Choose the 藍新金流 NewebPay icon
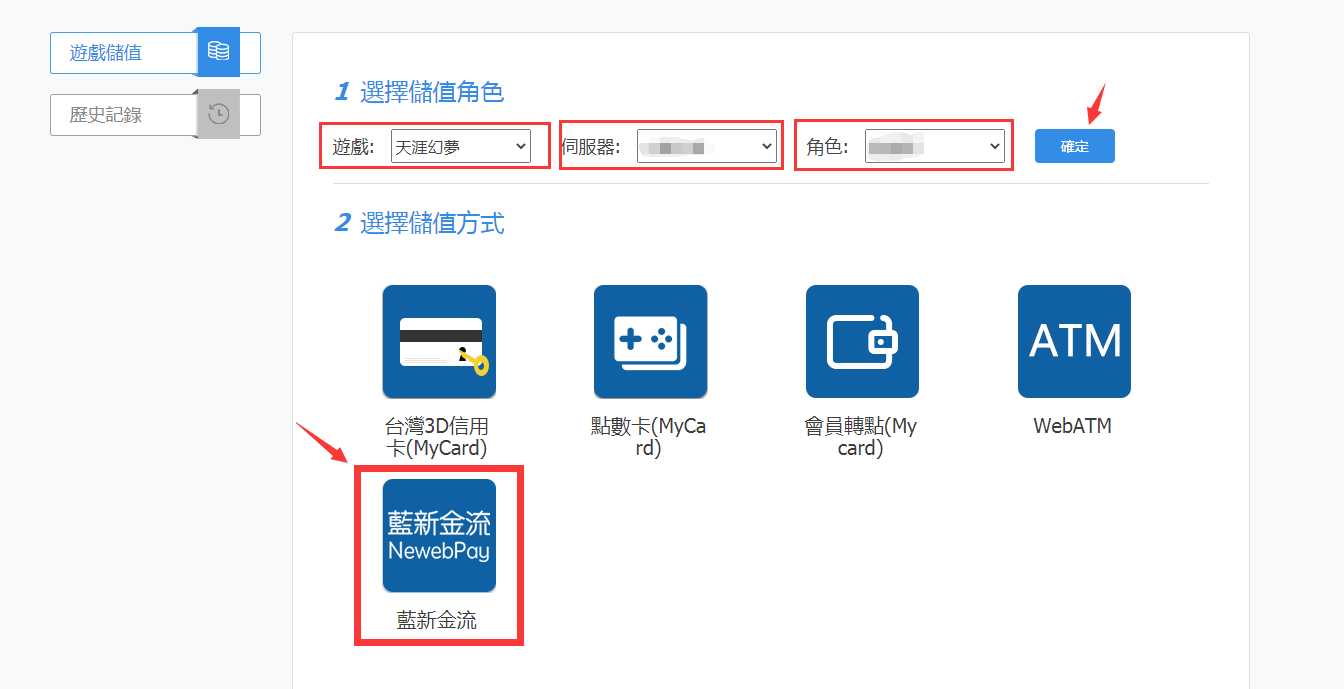This screenshot has width=1344, height=689. (x=439, y=536)
